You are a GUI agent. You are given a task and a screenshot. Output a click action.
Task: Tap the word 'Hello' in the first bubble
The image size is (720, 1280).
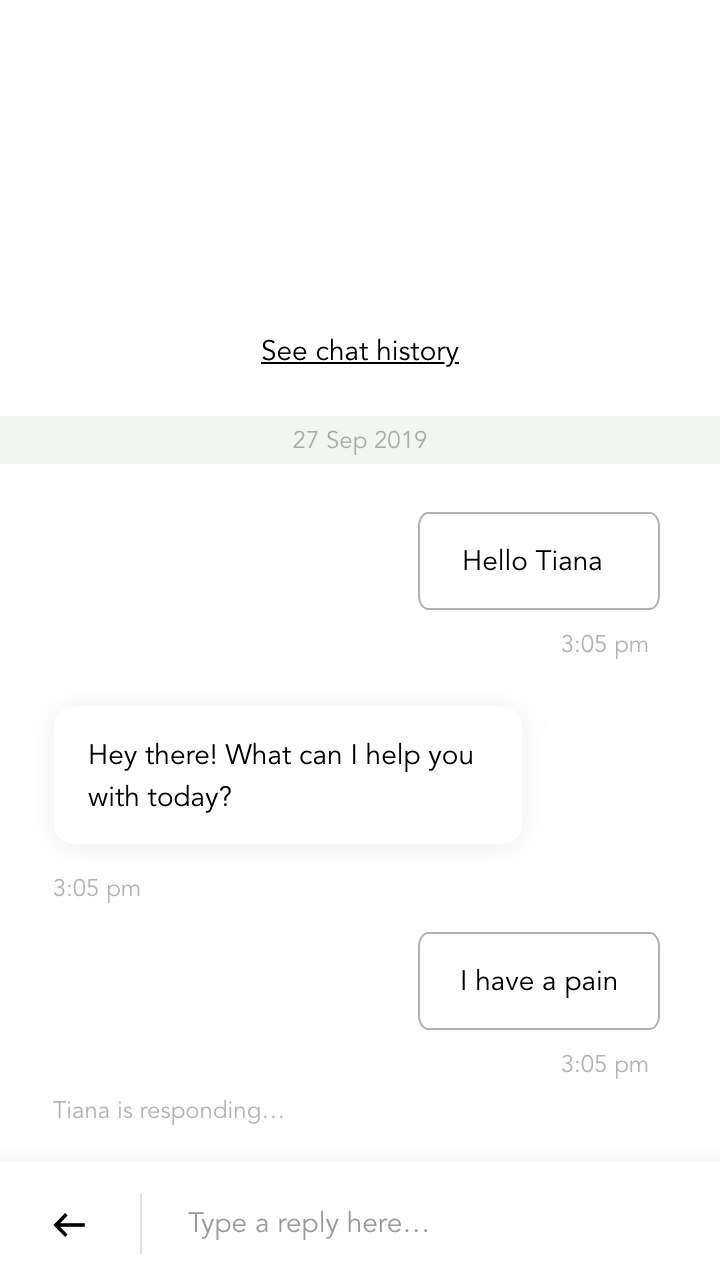(494, 561)
